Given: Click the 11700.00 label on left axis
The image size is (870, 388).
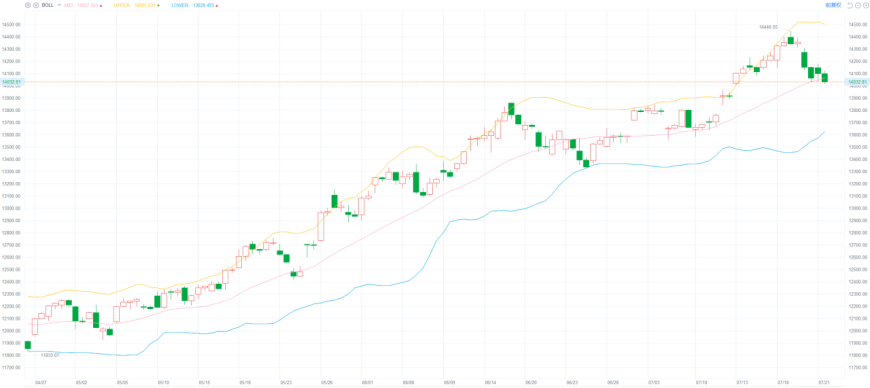Looking at the screenshot, I should 12,367.
